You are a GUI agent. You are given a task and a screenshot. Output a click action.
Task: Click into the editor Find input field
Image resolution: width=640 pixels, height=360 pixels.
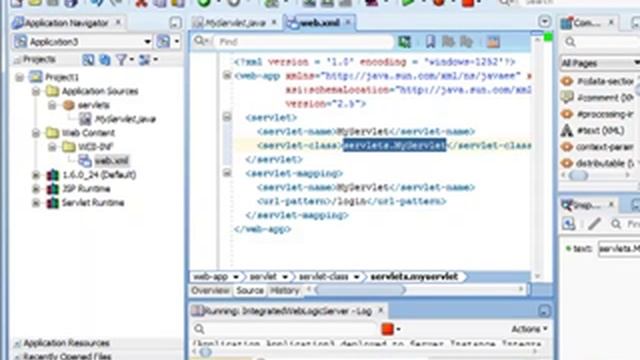[304, 42]
